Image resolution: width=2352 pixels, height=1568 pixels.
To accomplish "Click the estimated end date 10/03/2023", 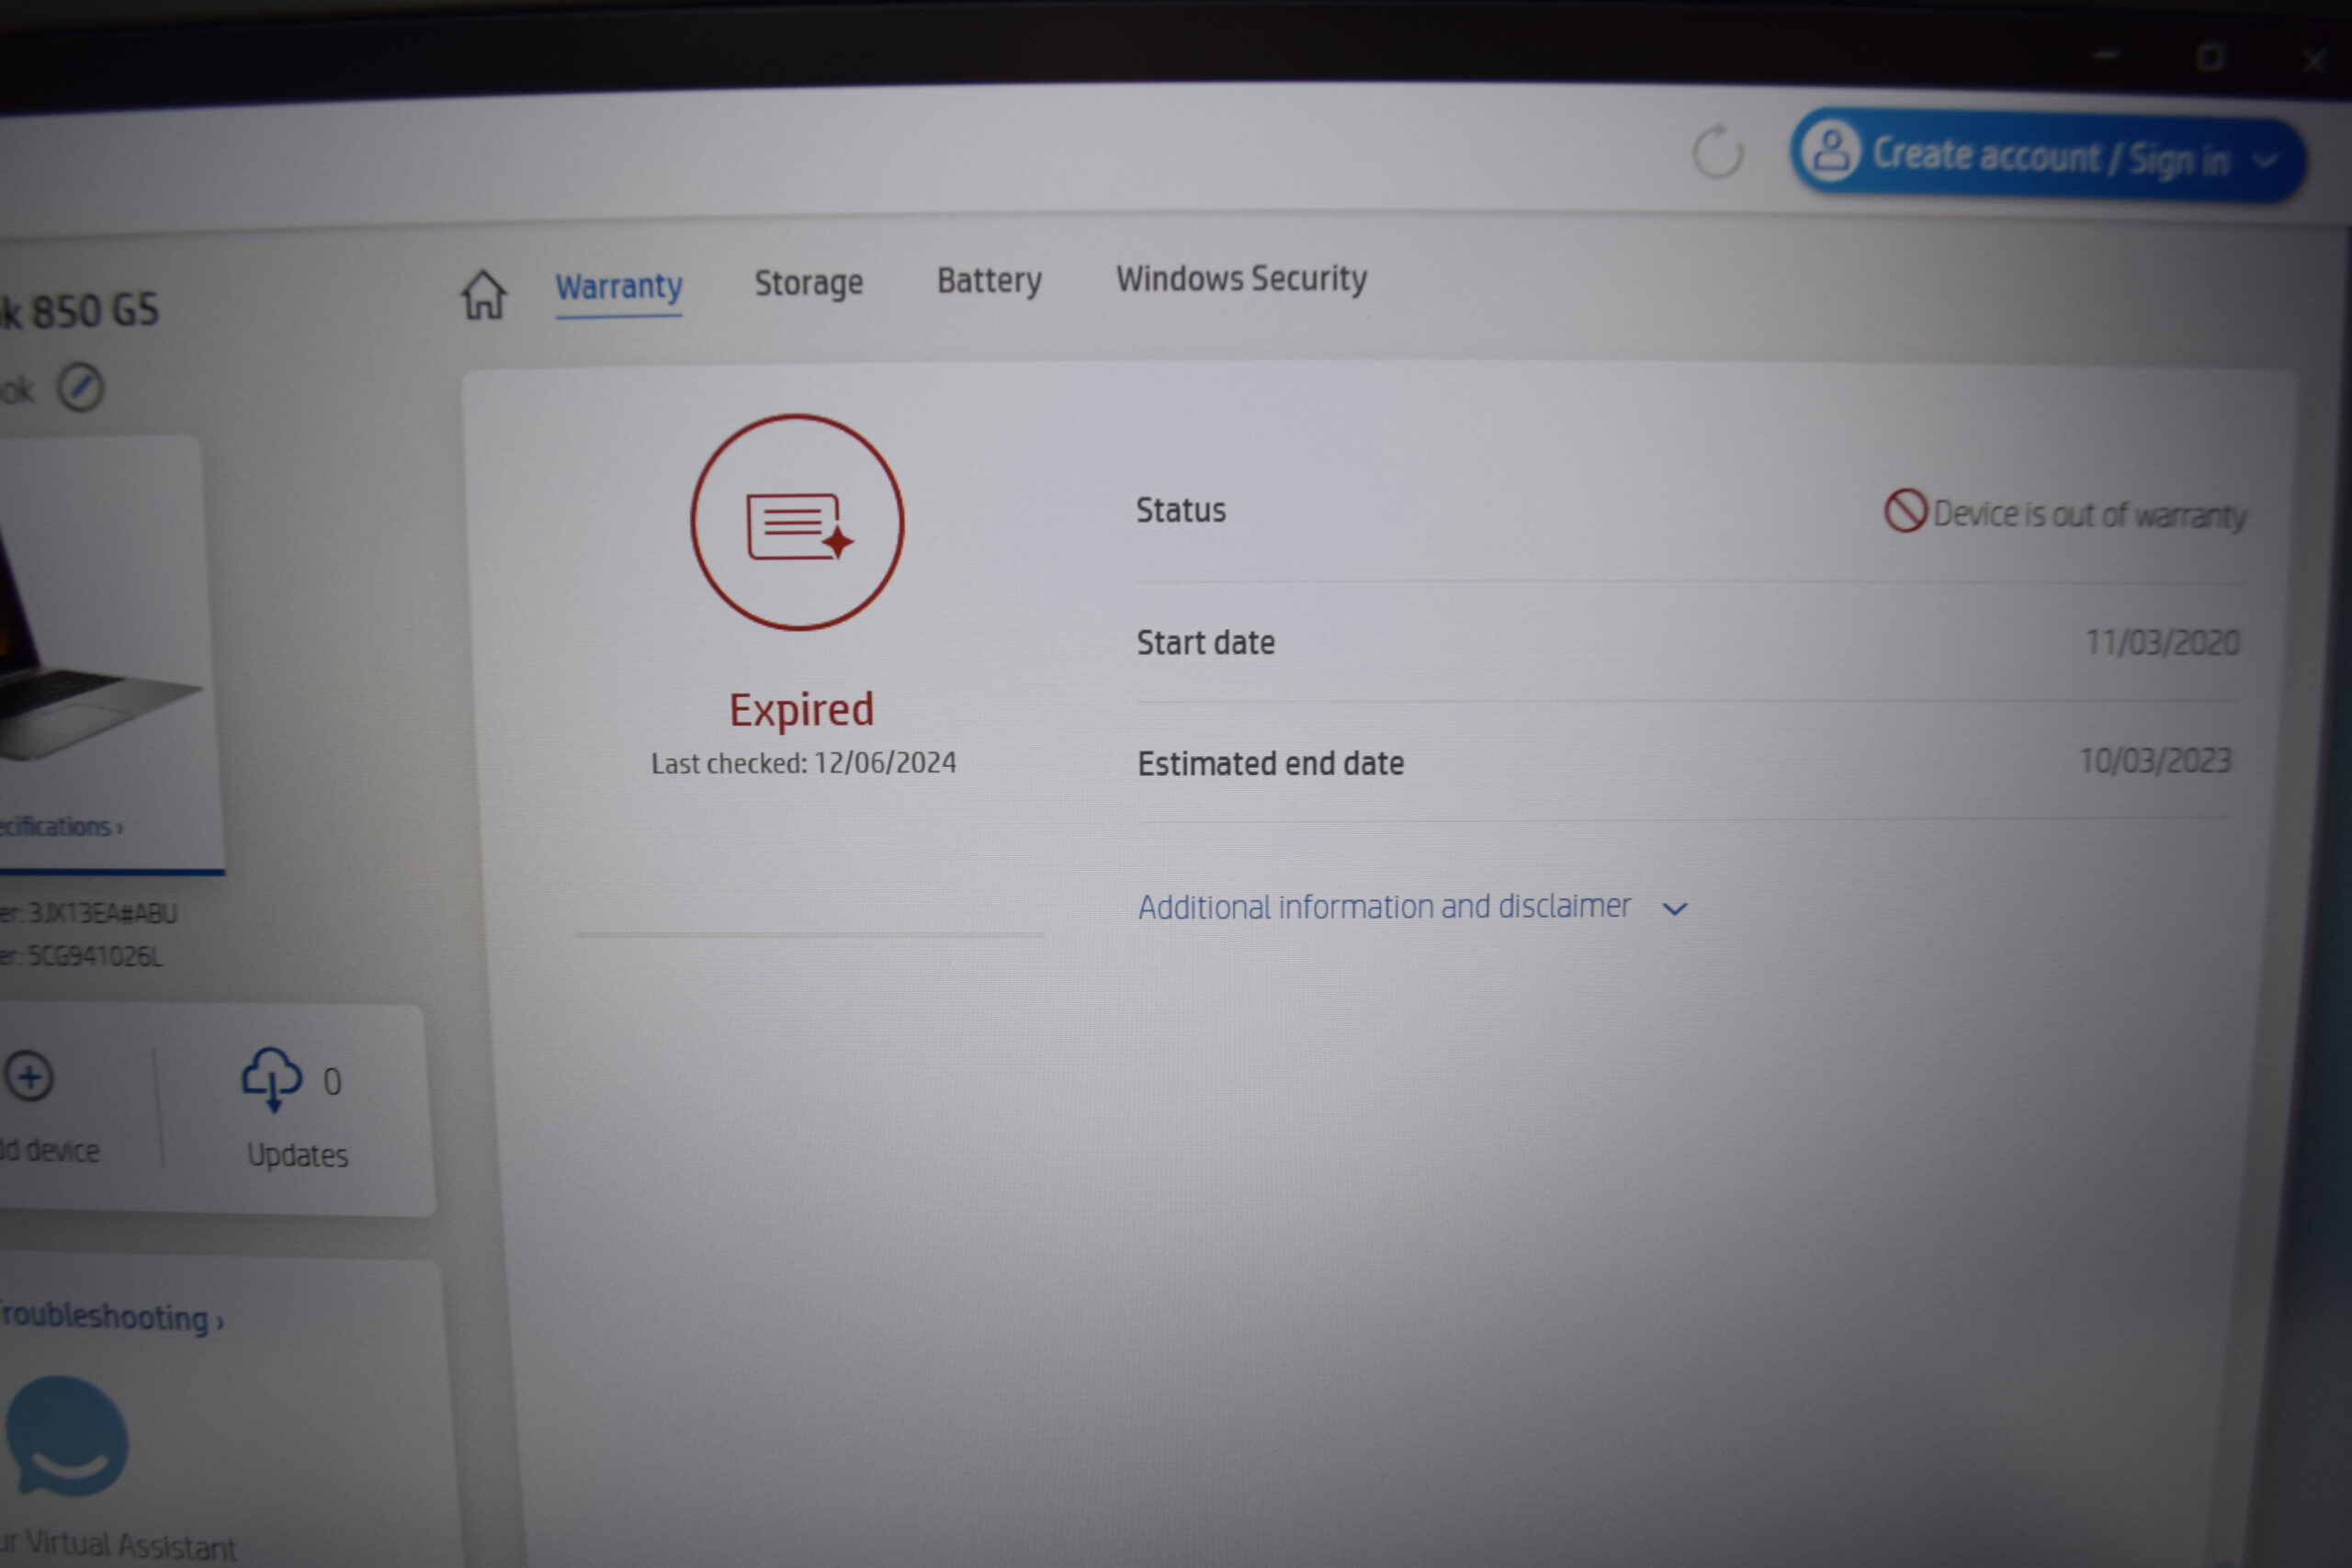I will click(x=2155, y=761).
